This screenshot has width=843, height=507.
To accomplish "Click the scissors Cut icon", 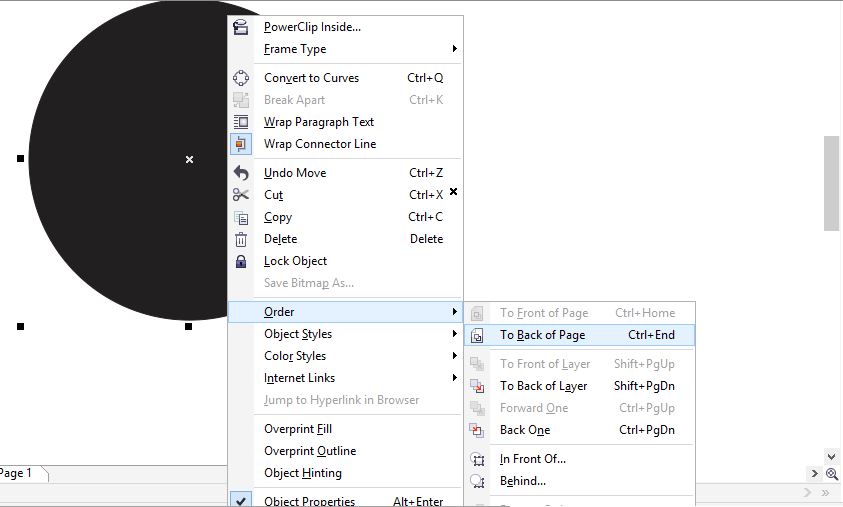I will (x=241, y=195).
